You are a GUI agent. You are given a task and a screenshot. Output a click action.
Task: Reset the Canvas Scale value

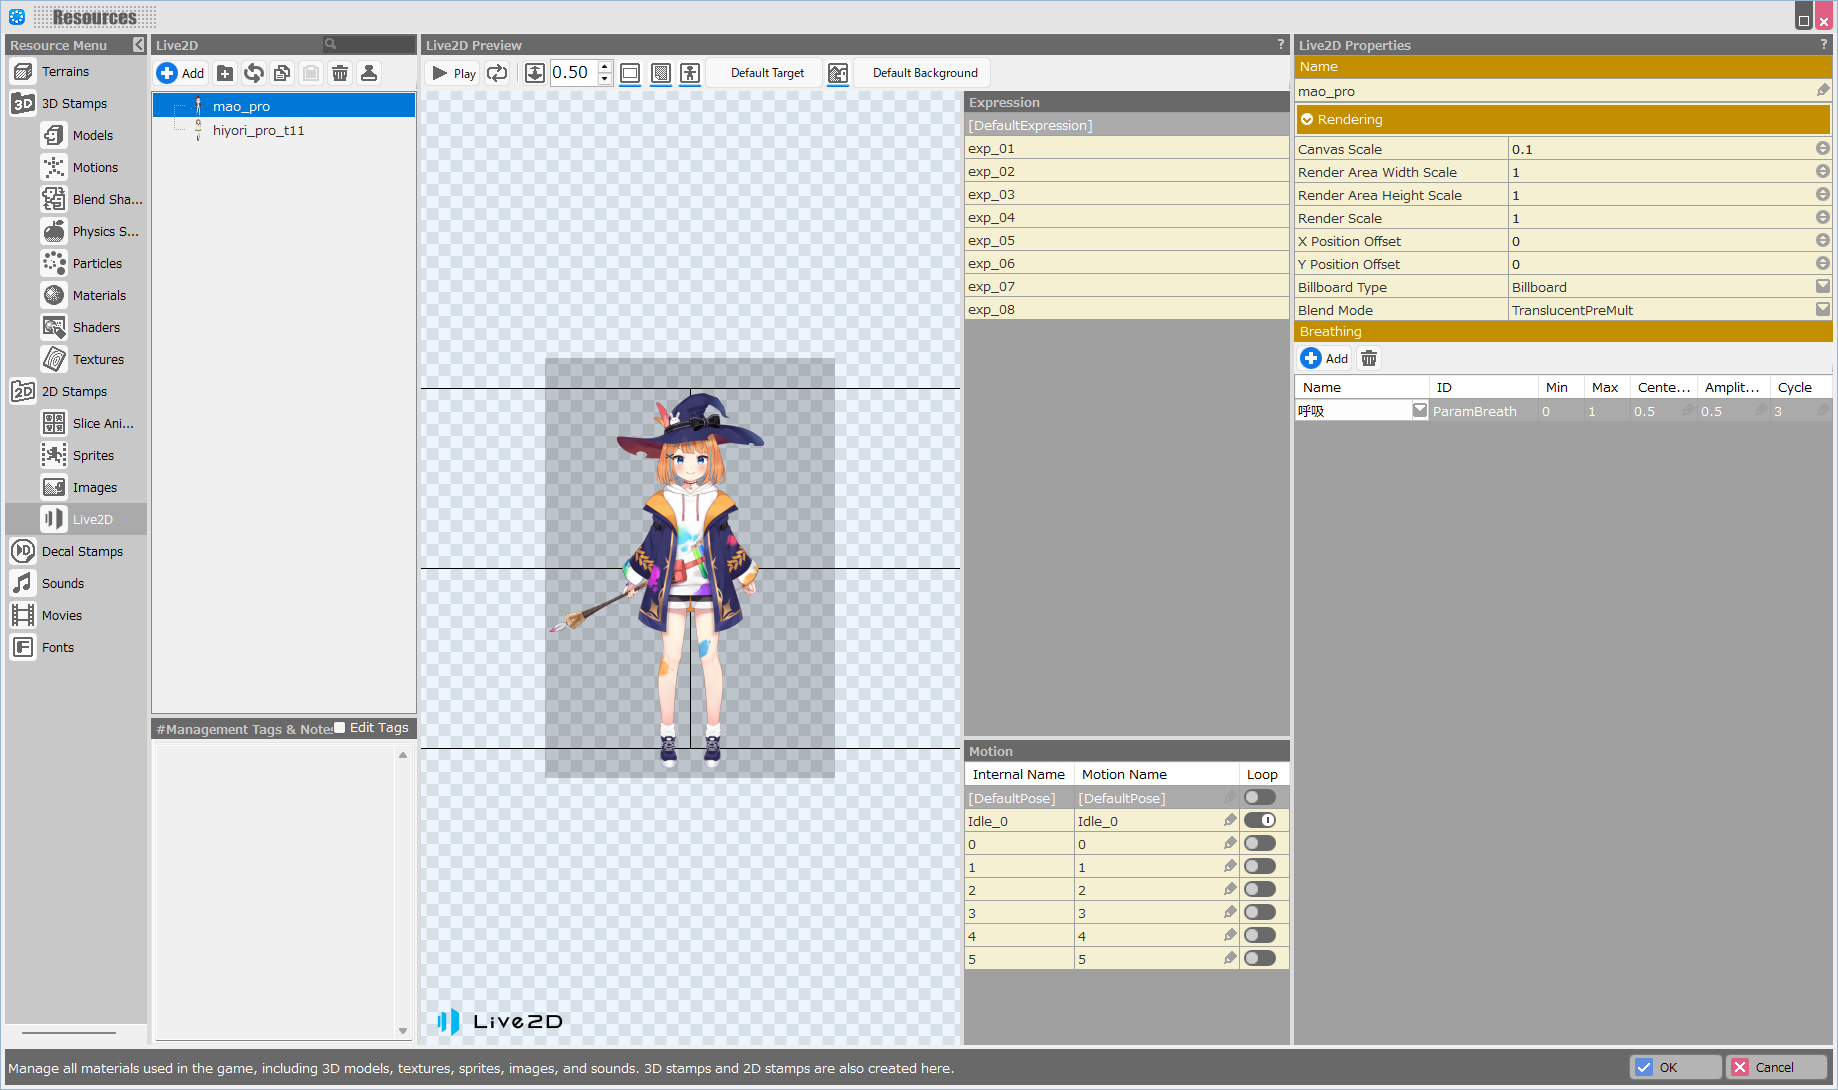point(1823,149)
